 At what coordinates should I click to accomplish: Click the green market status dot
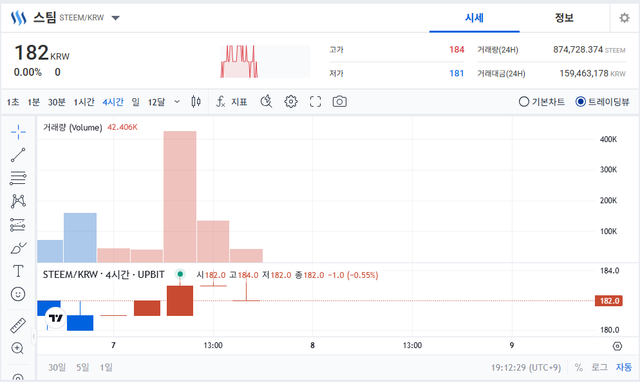click(180, 274)
